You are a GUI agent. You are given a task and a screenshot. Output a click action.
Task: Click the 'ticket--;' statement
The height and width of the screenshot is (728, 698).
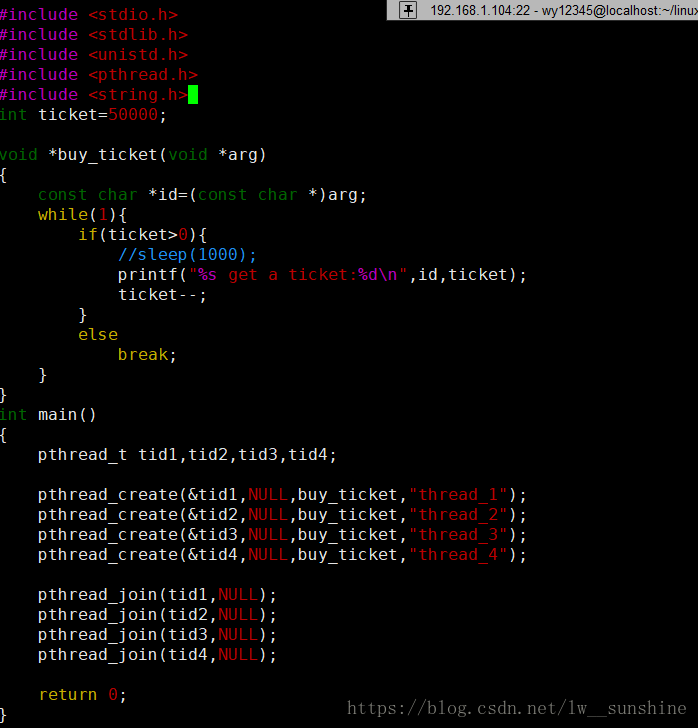[162, 294]
